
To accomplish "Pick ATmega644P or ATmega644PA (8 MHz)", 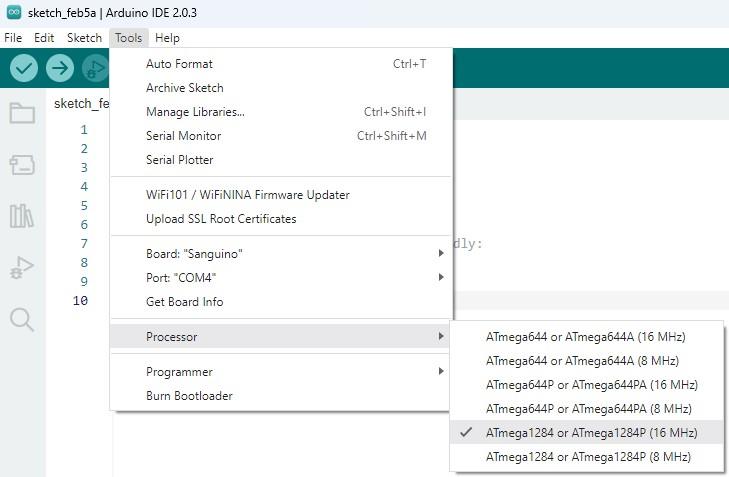I will click(588, 409).
